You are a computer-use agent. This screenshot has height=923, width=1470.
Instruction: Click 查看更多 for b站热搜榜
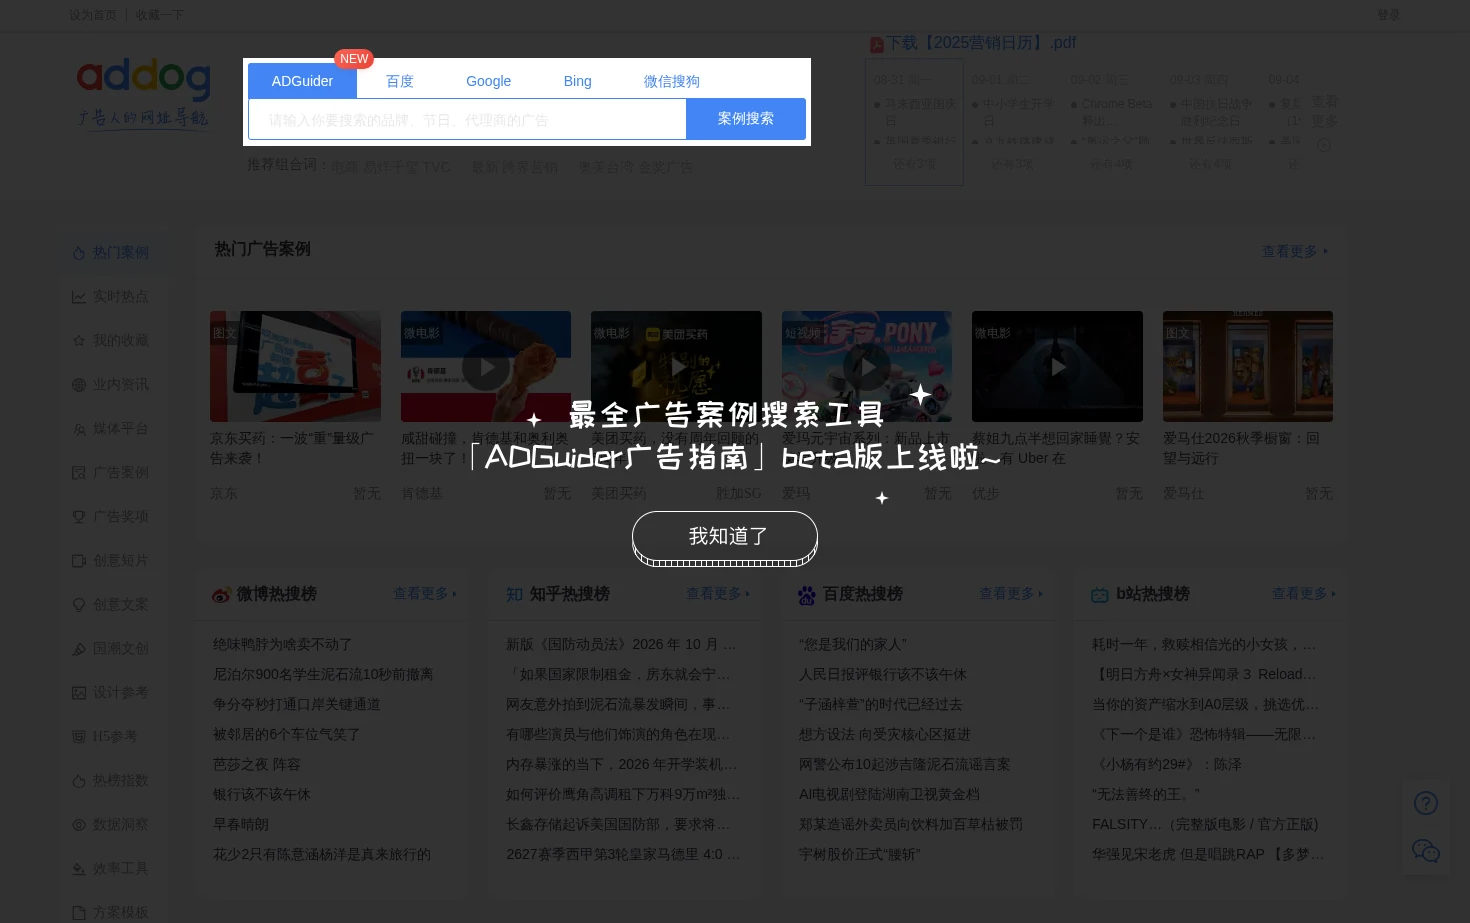click(x=1304, y=594)
